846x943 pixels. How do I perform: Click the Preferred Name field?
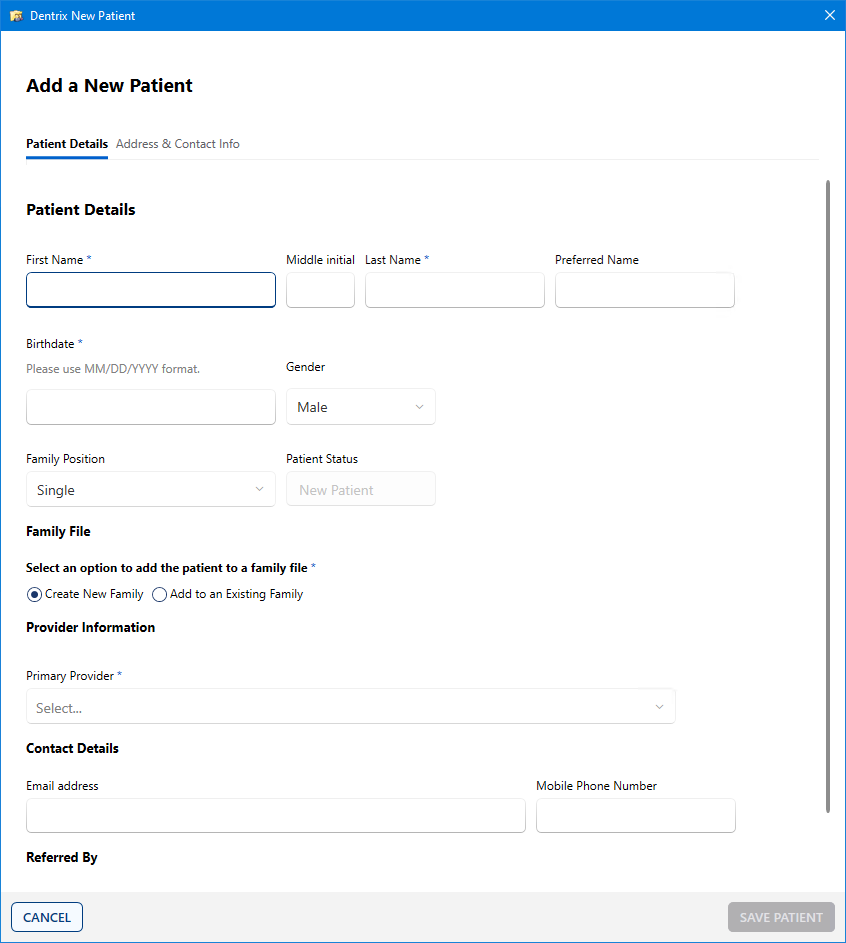[x=644, y=290]
